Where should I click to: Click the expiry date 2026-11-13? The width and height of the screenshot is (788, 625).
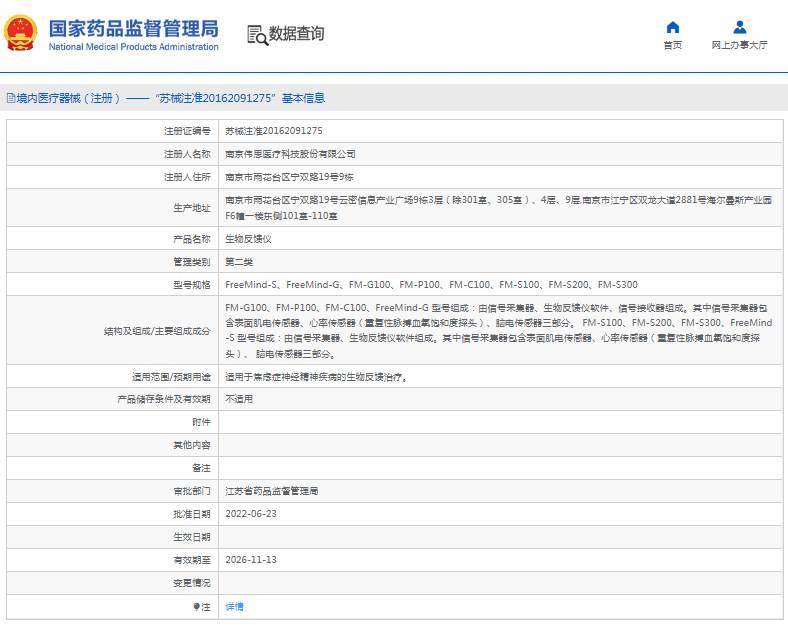[x=251, y=560]
